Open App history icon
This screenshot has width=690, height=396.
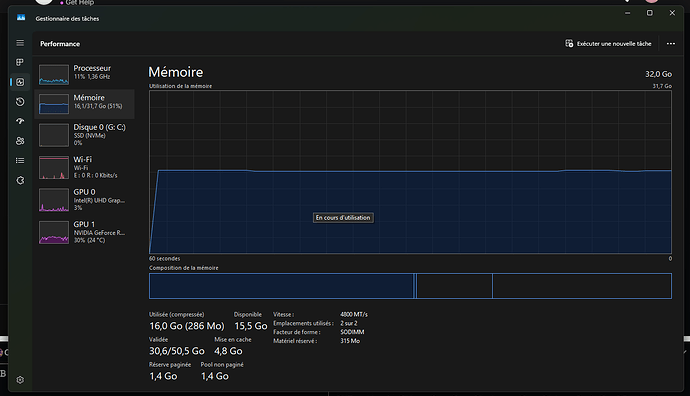(x=20, y=102)
